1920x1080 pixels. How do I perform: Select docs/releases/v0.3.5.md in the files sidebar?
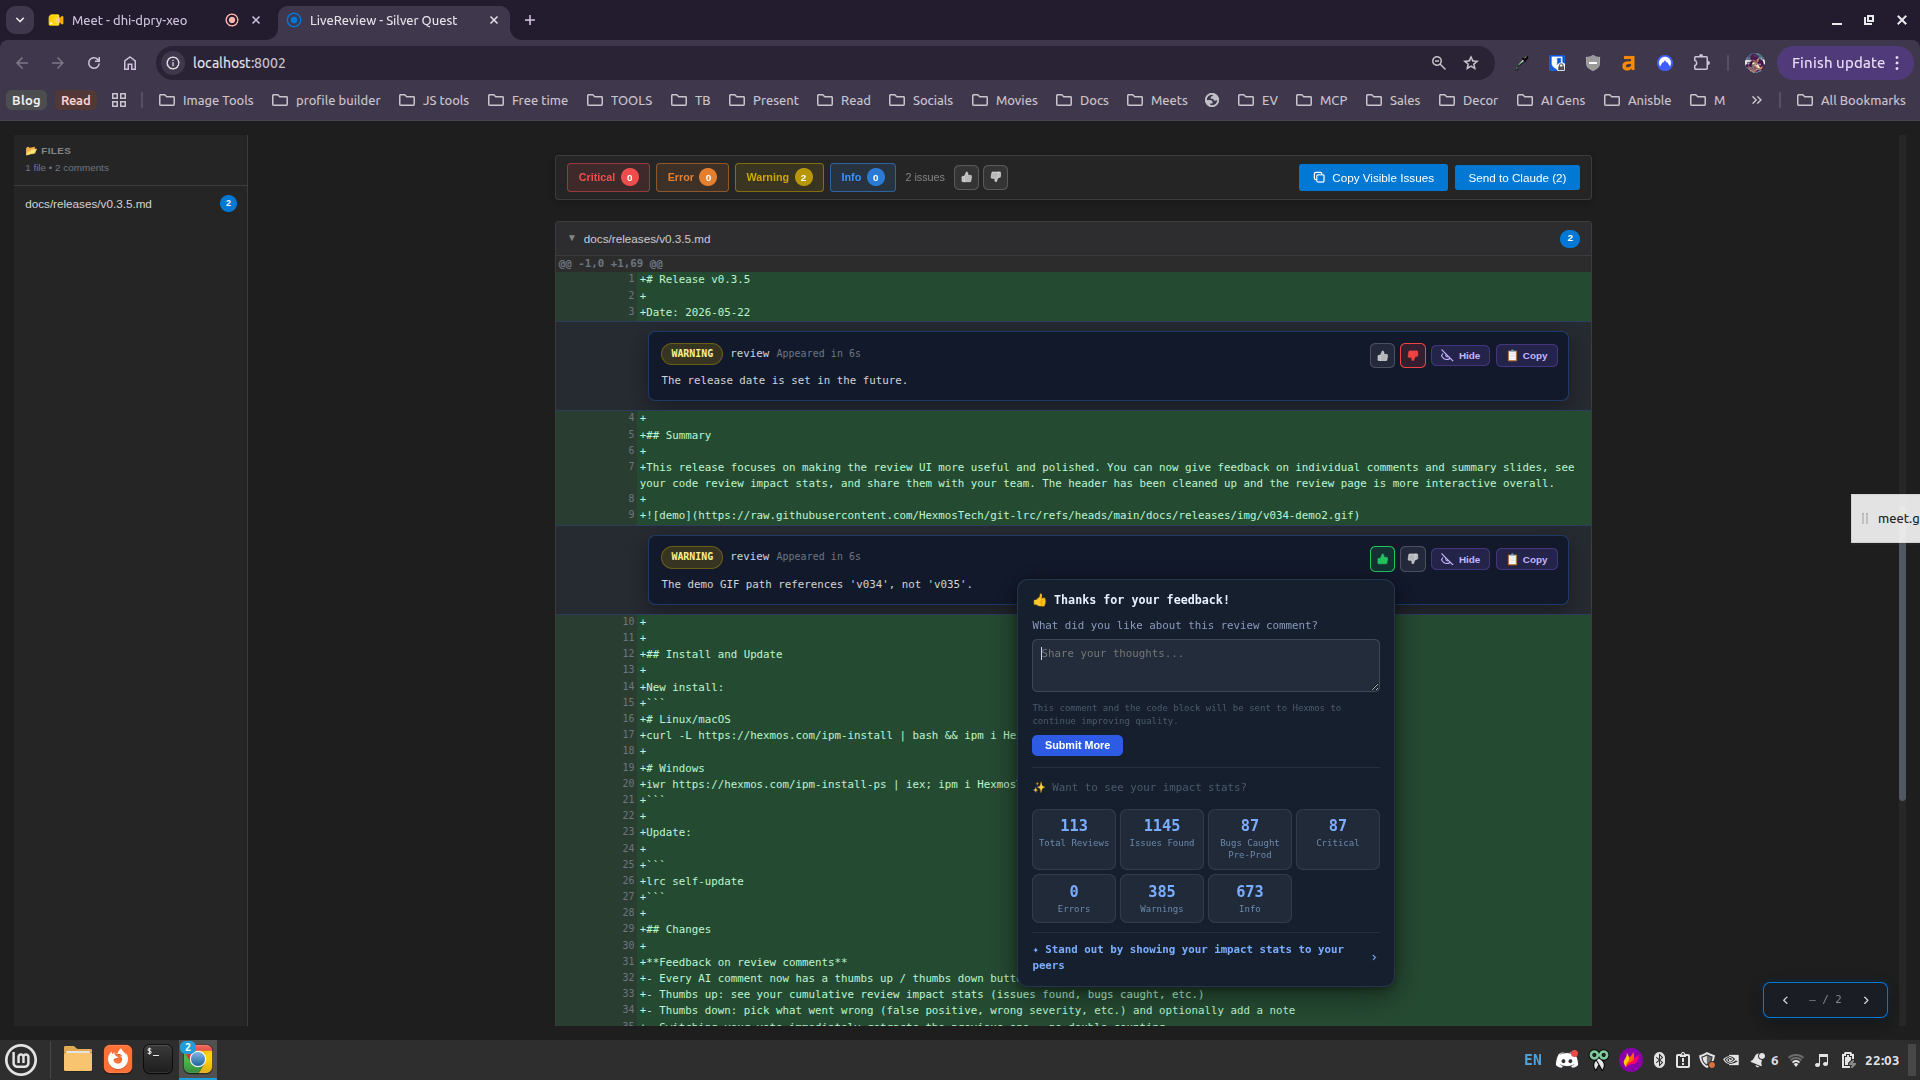(130, 203)
